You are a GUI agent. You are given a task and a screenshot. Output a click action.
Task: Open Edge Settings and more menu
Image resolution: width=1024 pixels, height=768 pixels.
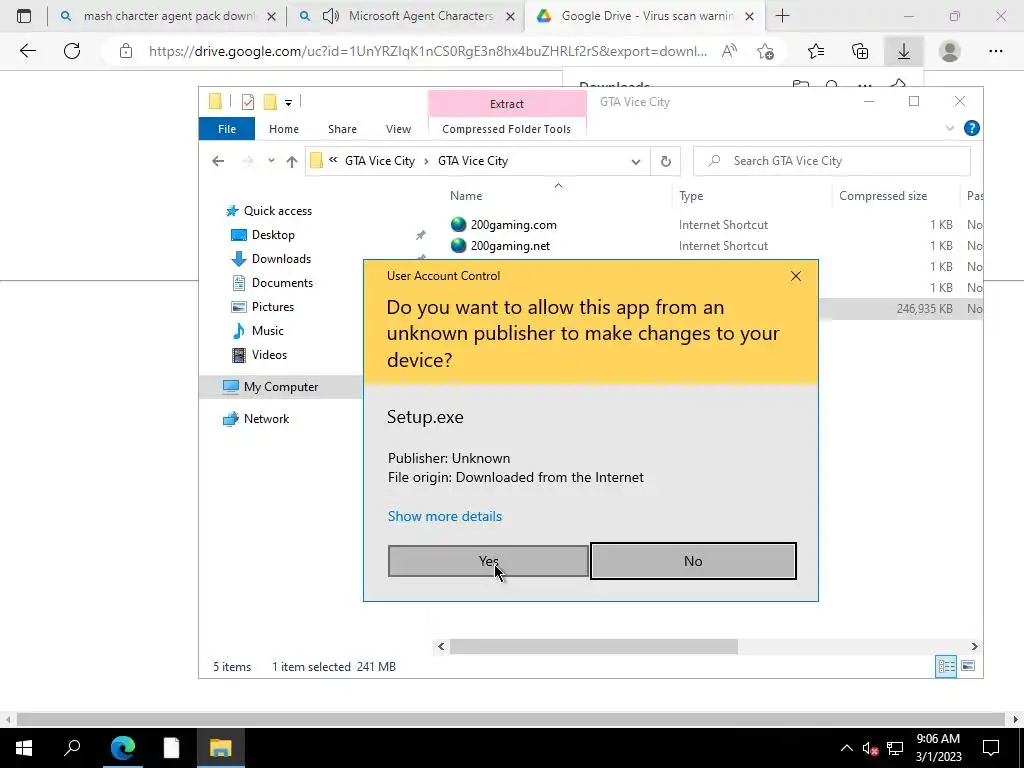(995, 51)
